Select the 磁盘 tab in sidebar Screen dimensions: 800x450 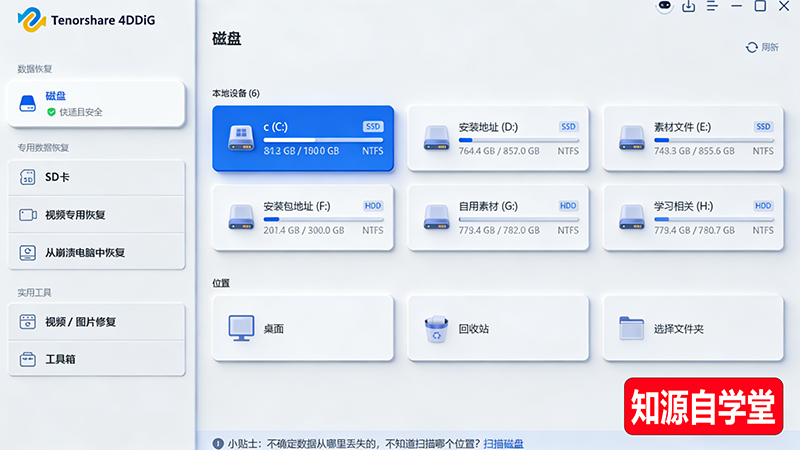[96, 102]
